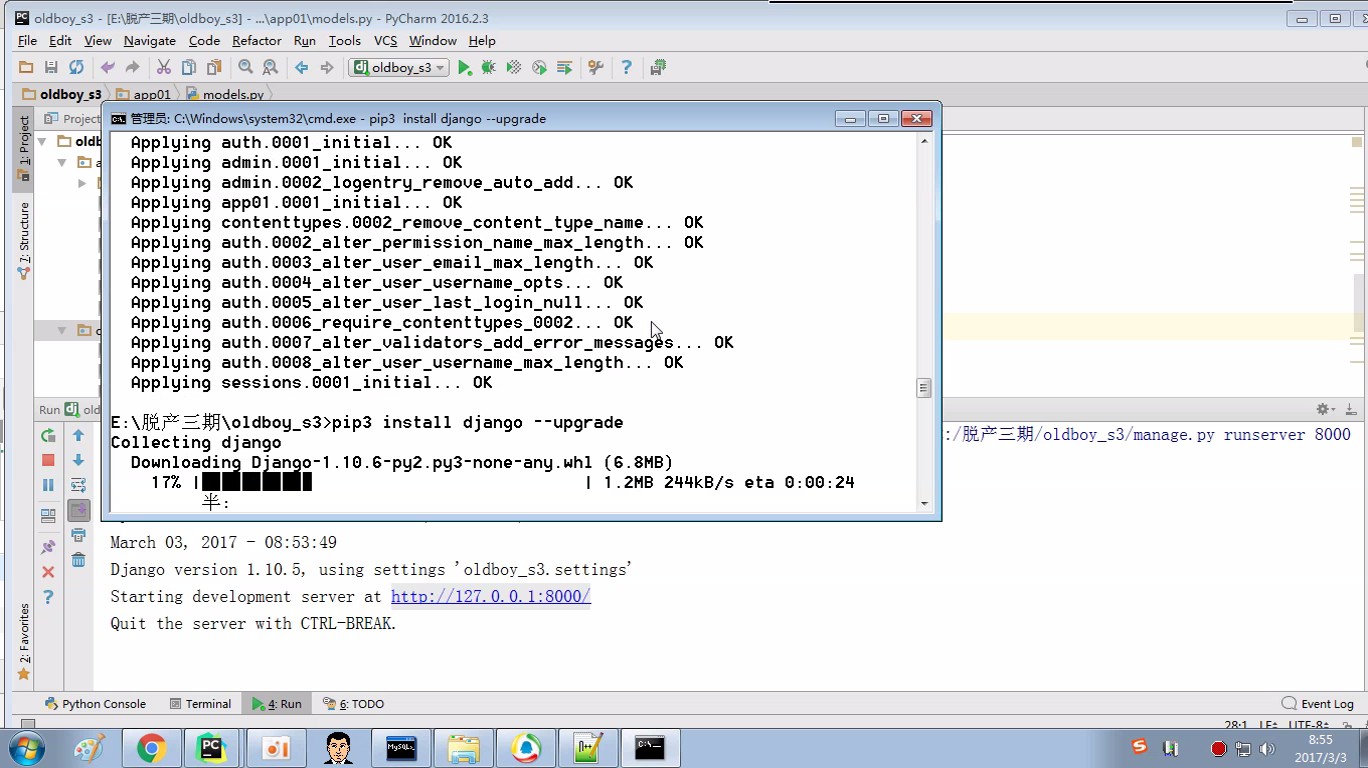Click the Run panel help question mark
This screenshot has width=1368, height=768.
pyautogui.click(x=48, y=597)
